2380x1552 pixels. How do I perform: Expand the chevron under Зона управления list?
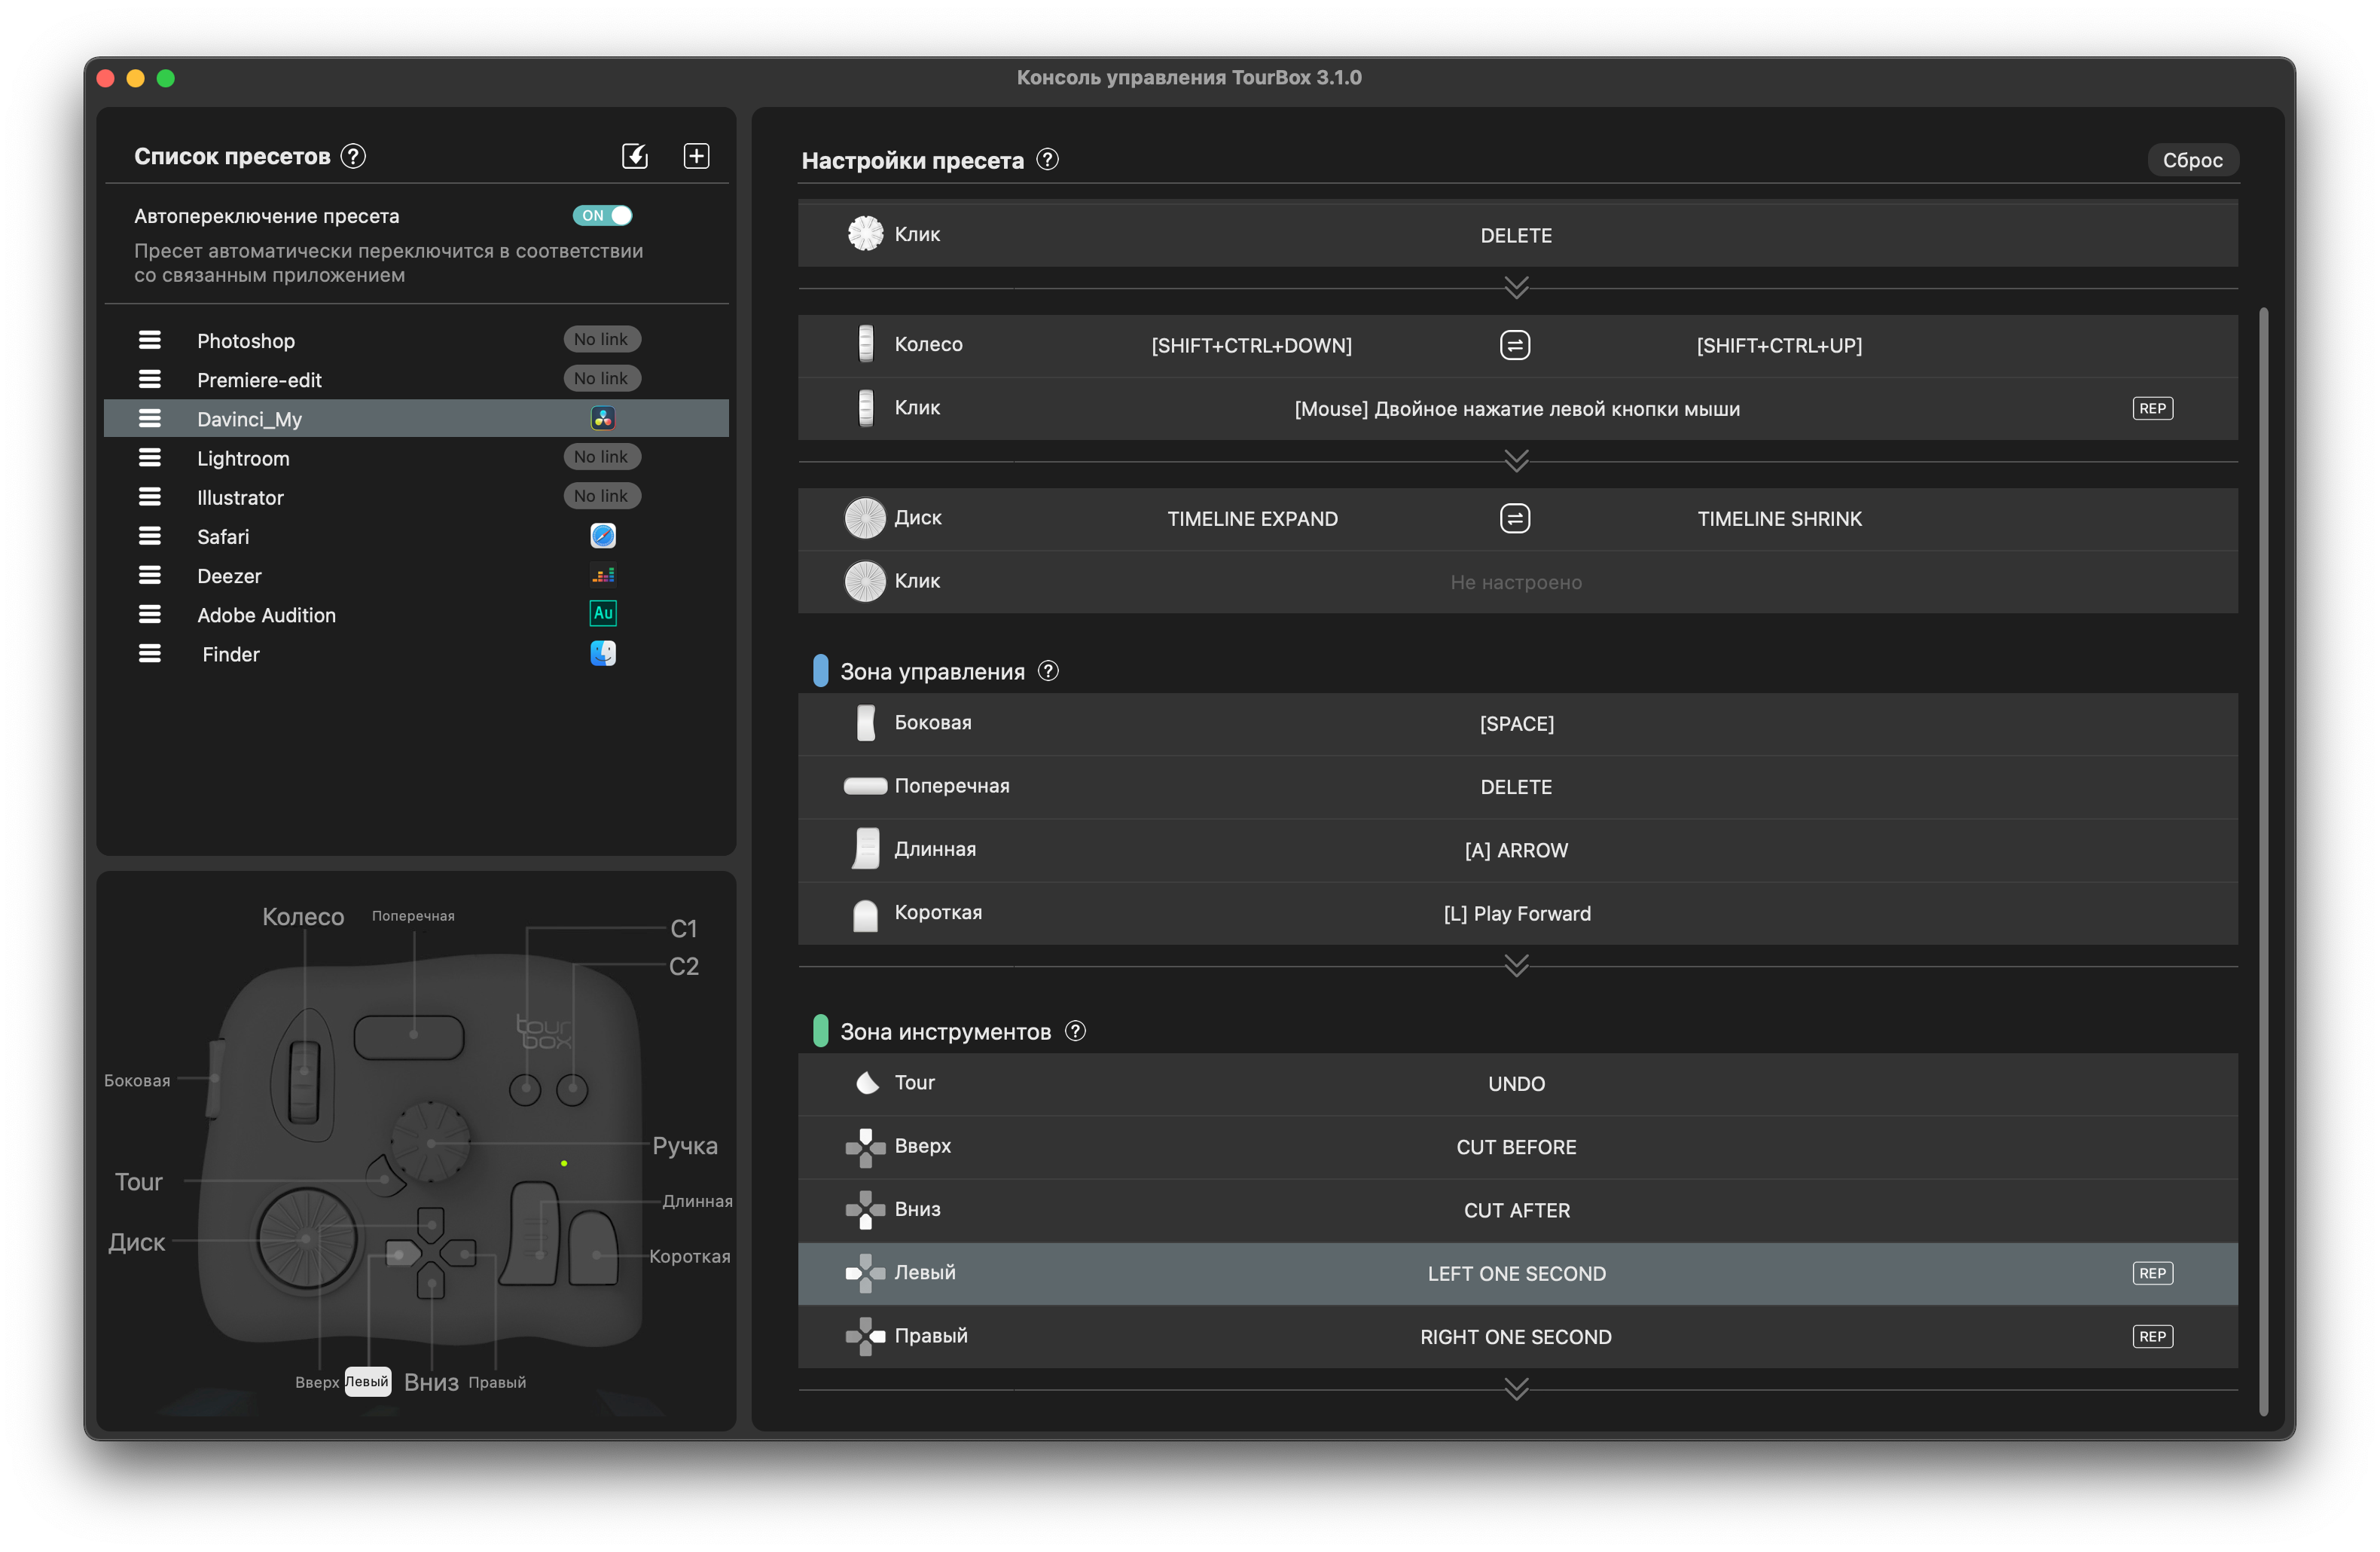click(1516, 965)
